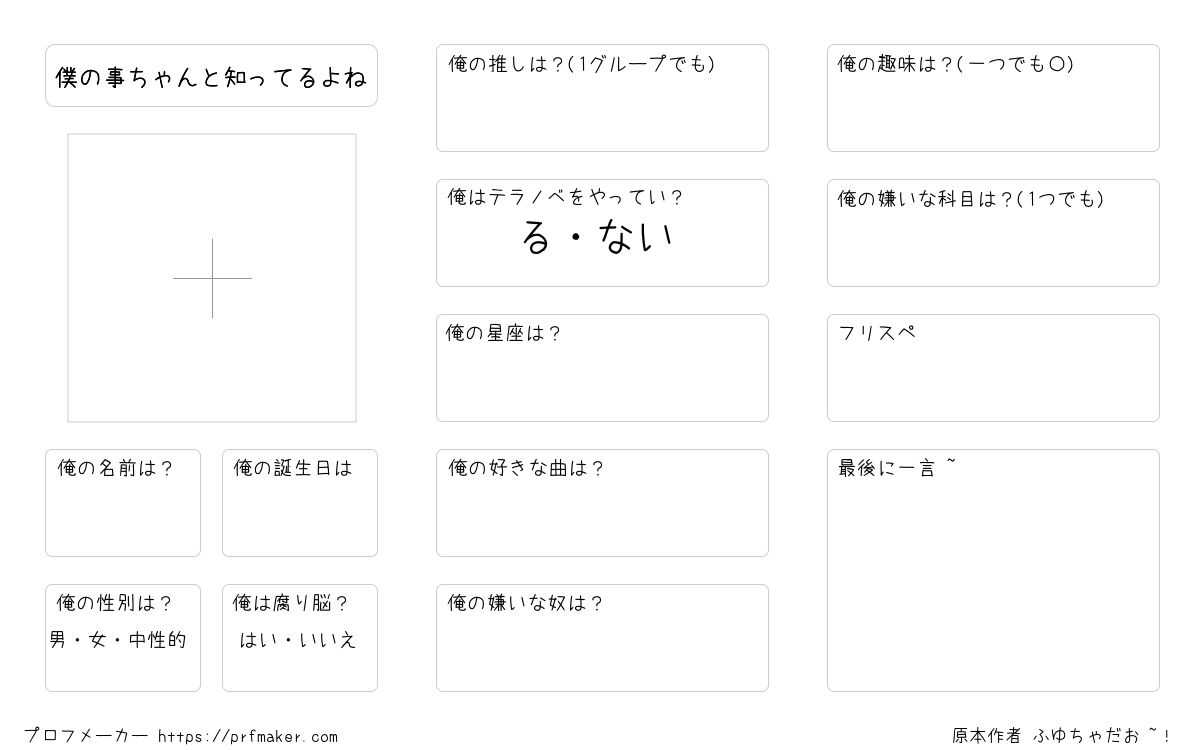Choose いいえ under 俺は腐り脳?

326,640
